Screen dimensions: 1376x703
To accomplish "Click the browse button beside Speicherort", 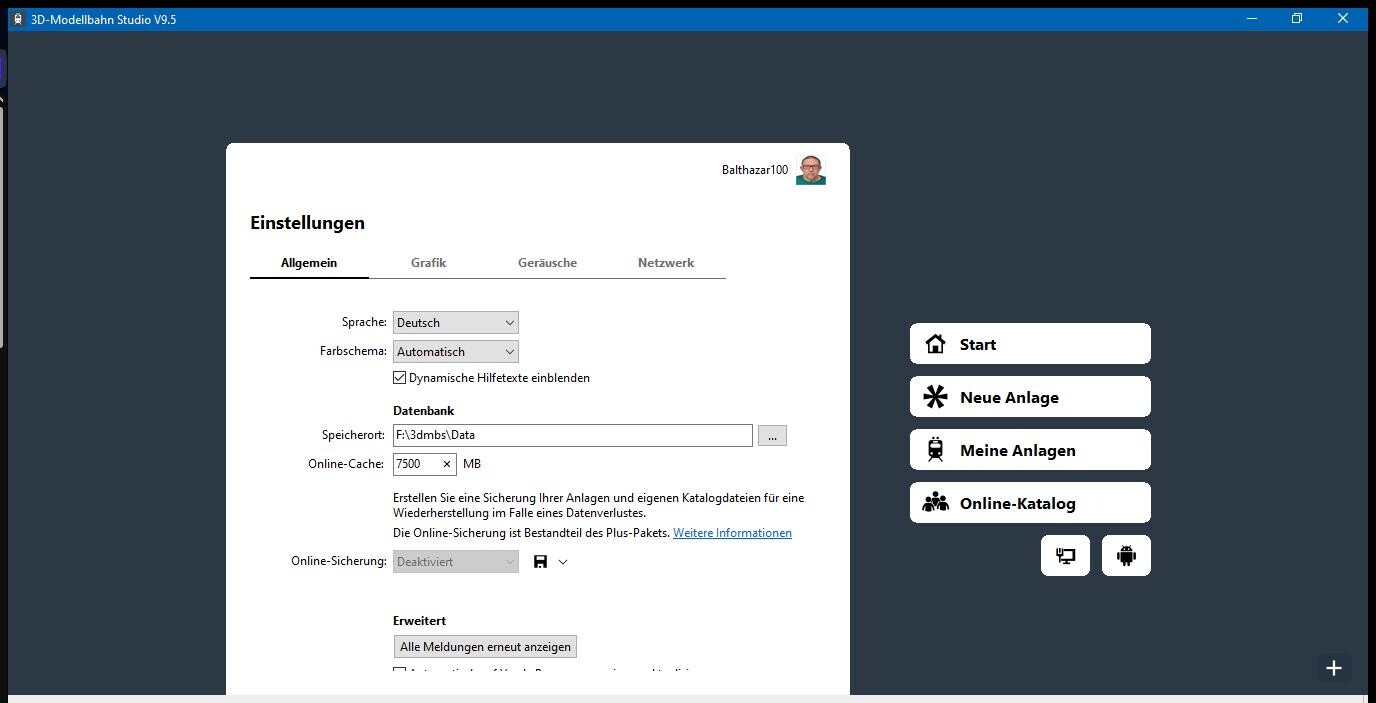I will 772,436.
